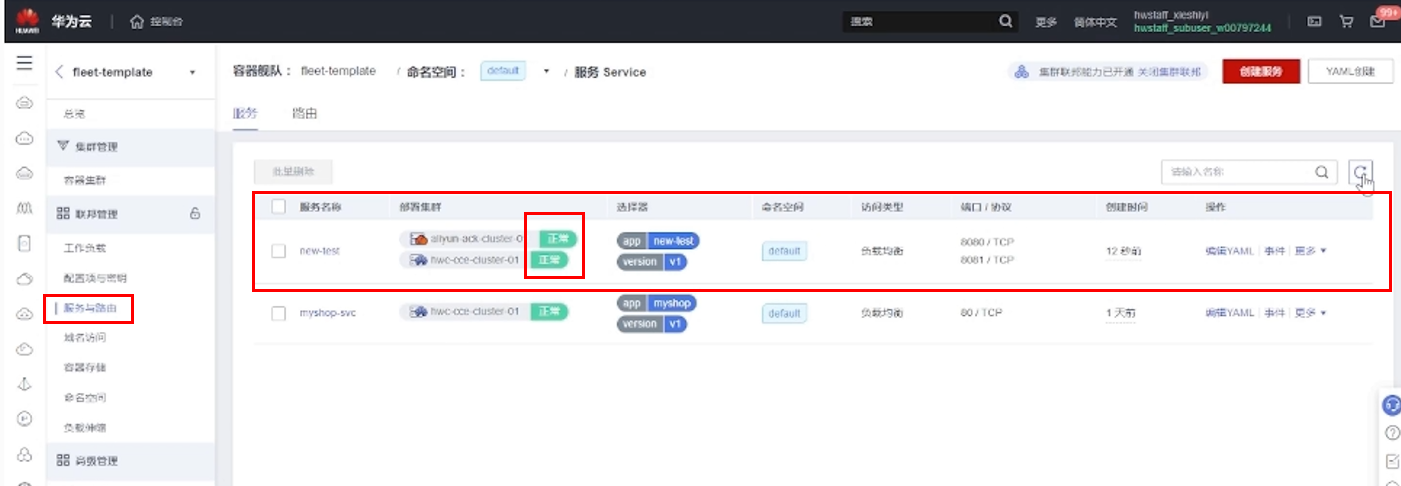The image size is (1401, 486).
Task: Click the anchor icon in left rail
Action: [25, 383]
